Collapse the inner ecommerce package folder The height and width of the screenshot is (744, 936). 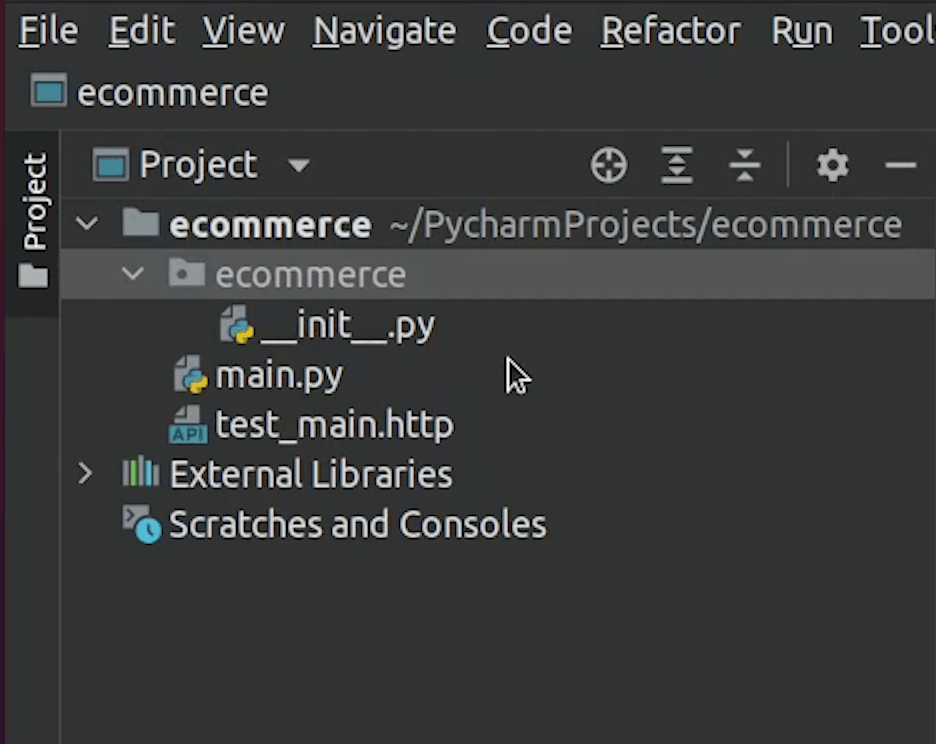click(x=133, y=274)
